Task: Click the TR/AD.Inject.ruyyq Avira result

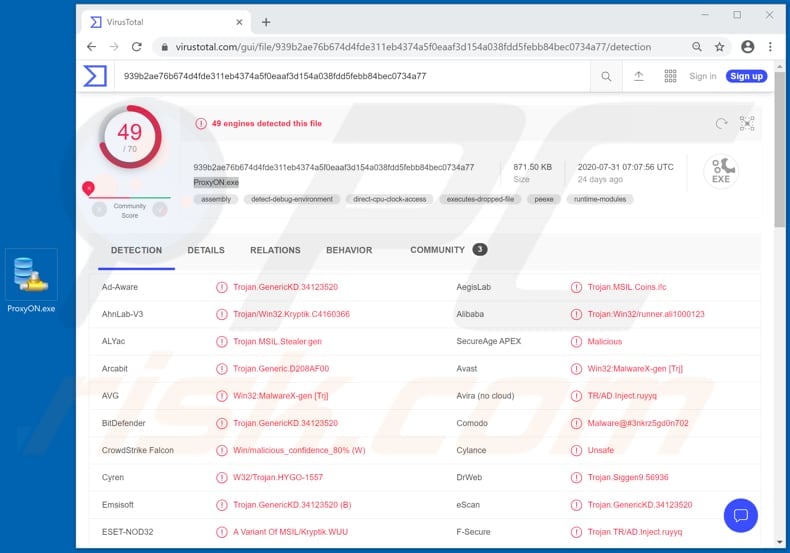Action: point(622,396)
